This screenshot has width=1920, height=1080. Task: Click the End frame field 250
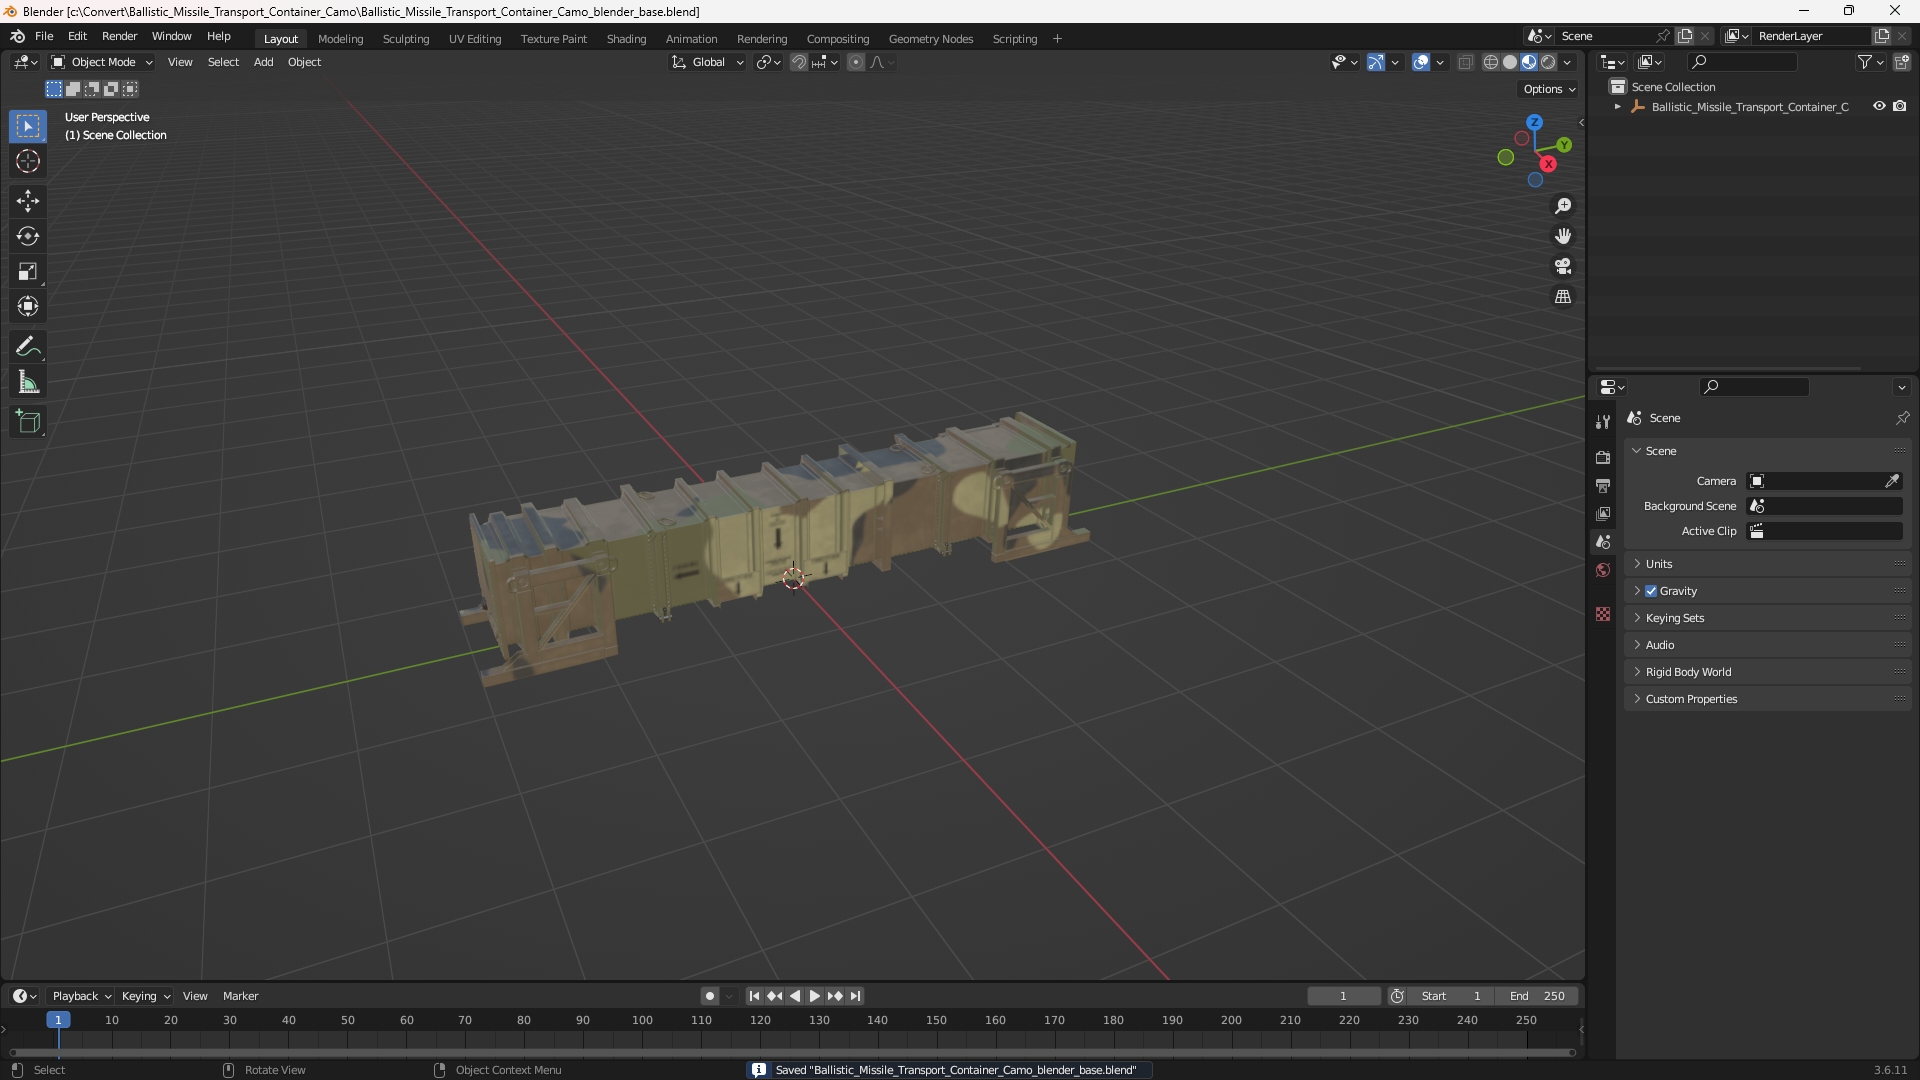[x=1537, y=996]
